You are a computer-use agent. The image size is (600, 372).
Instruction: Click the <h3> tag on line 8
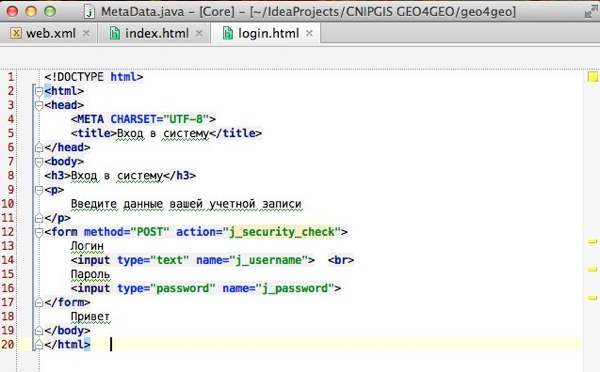click(x=57, y=175)
